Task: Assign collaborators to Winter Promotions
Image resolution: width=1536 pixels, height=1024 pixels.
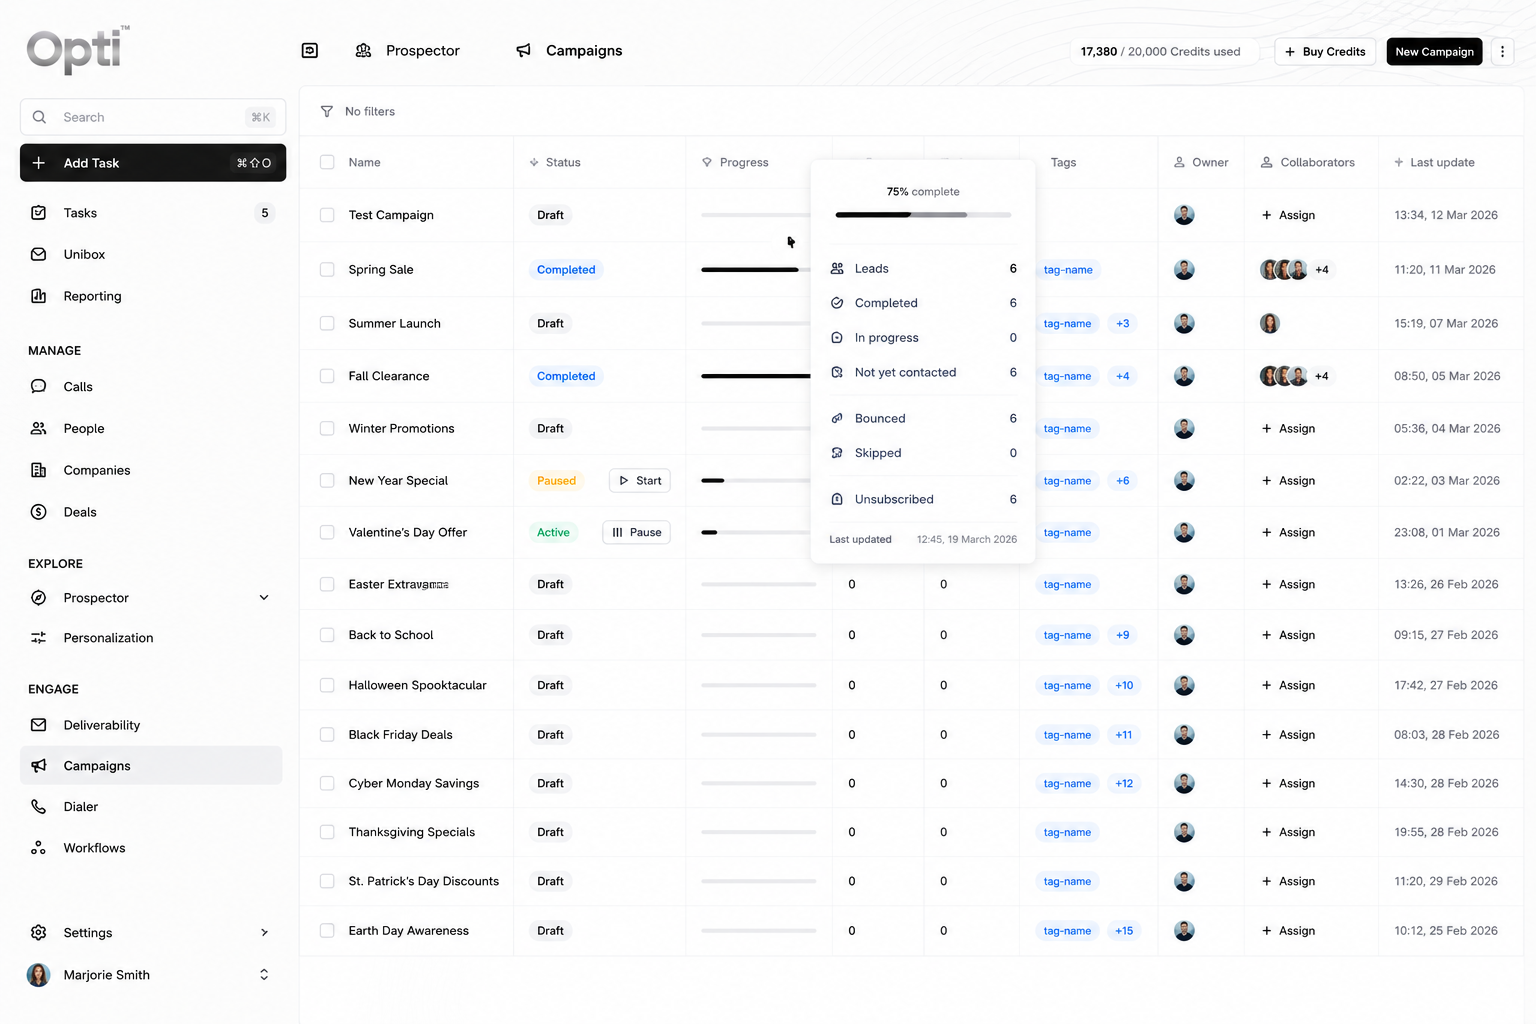Action: pos(1288,428)
